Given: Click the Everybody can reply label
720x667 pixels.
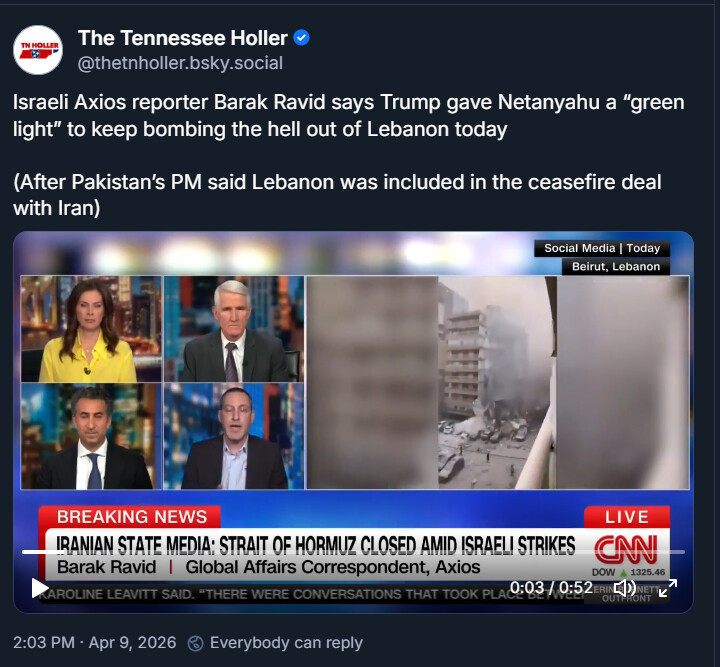Looking at the screenshot, I should [x=286, y=643].
